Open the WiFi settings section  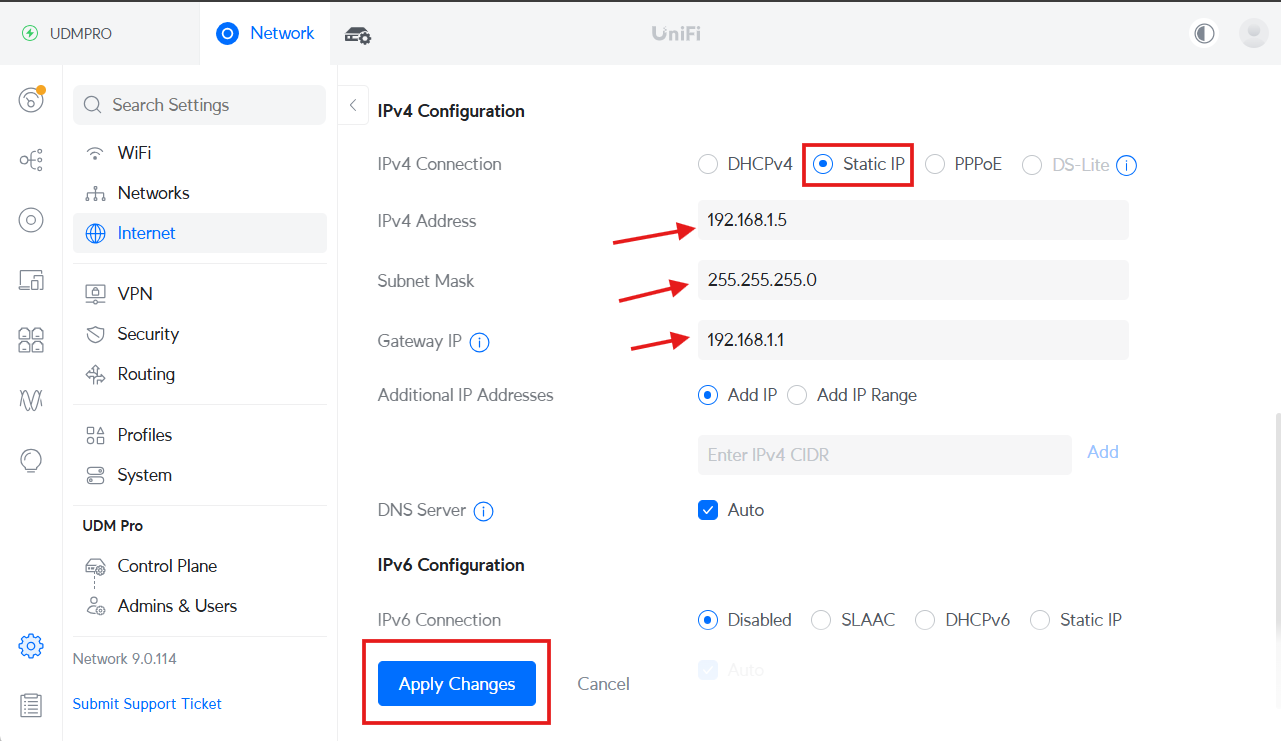134,153
